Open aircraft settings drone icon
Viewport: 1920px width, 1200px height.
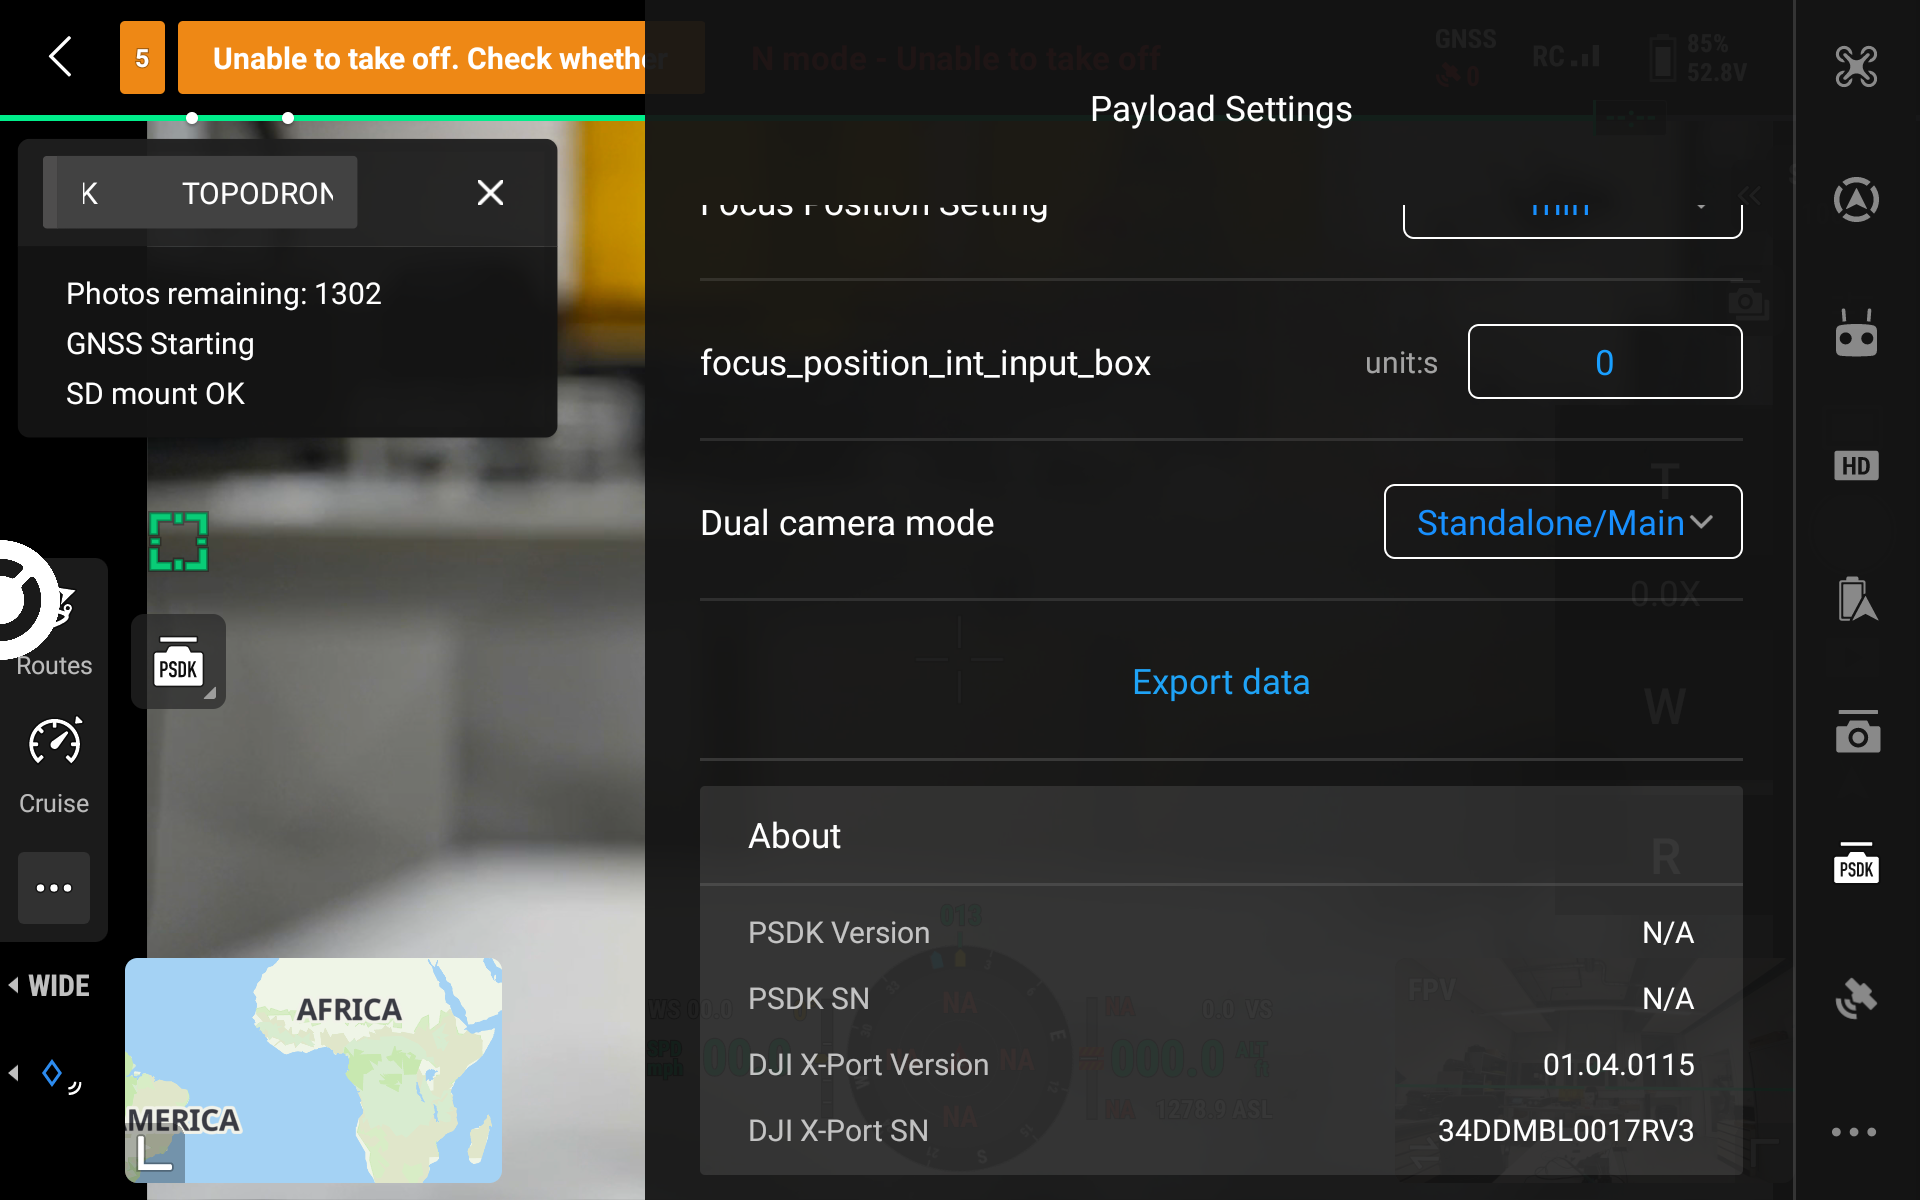(1856, 67)
